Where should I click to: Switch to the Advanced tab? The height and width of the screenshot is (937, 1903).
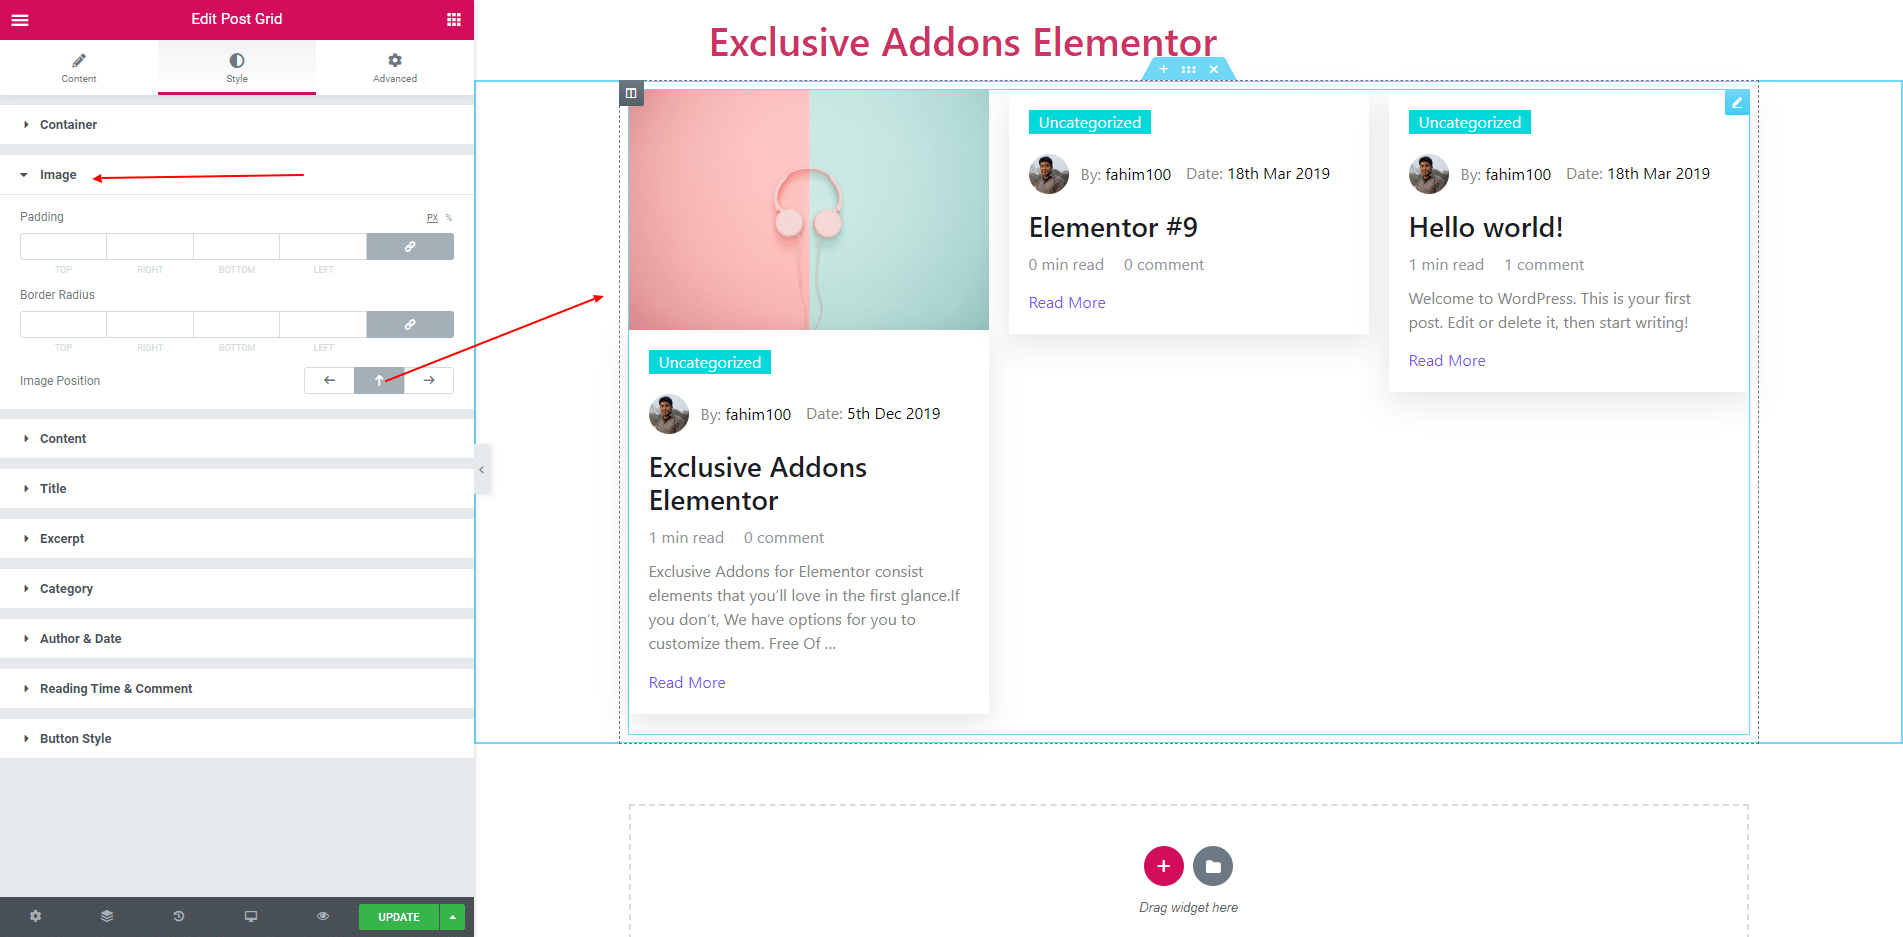395,67
